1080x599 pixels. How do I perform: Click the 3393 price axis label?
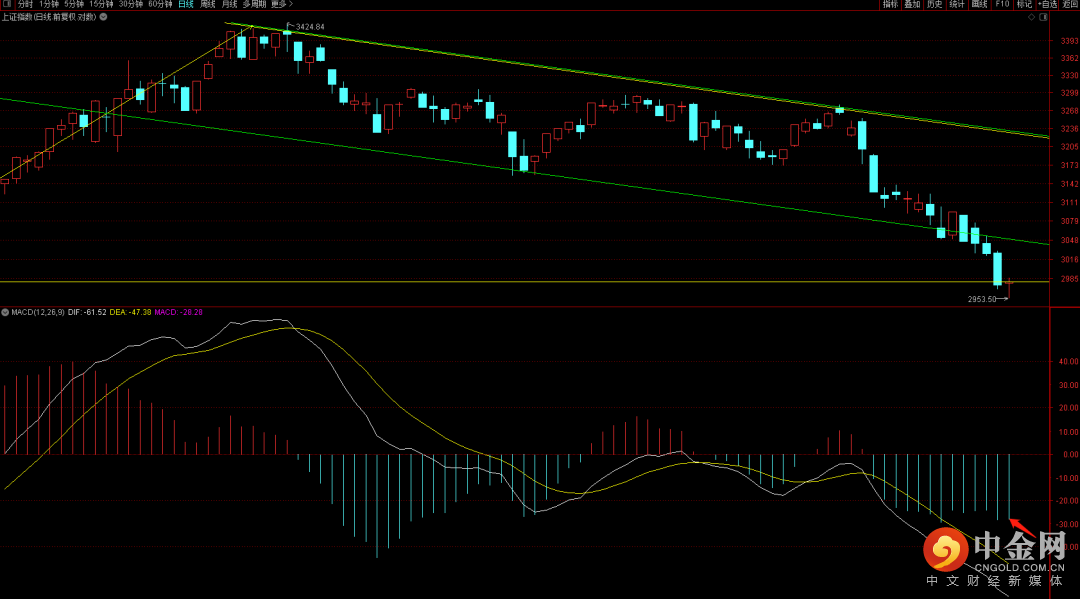click(1070, 41)
